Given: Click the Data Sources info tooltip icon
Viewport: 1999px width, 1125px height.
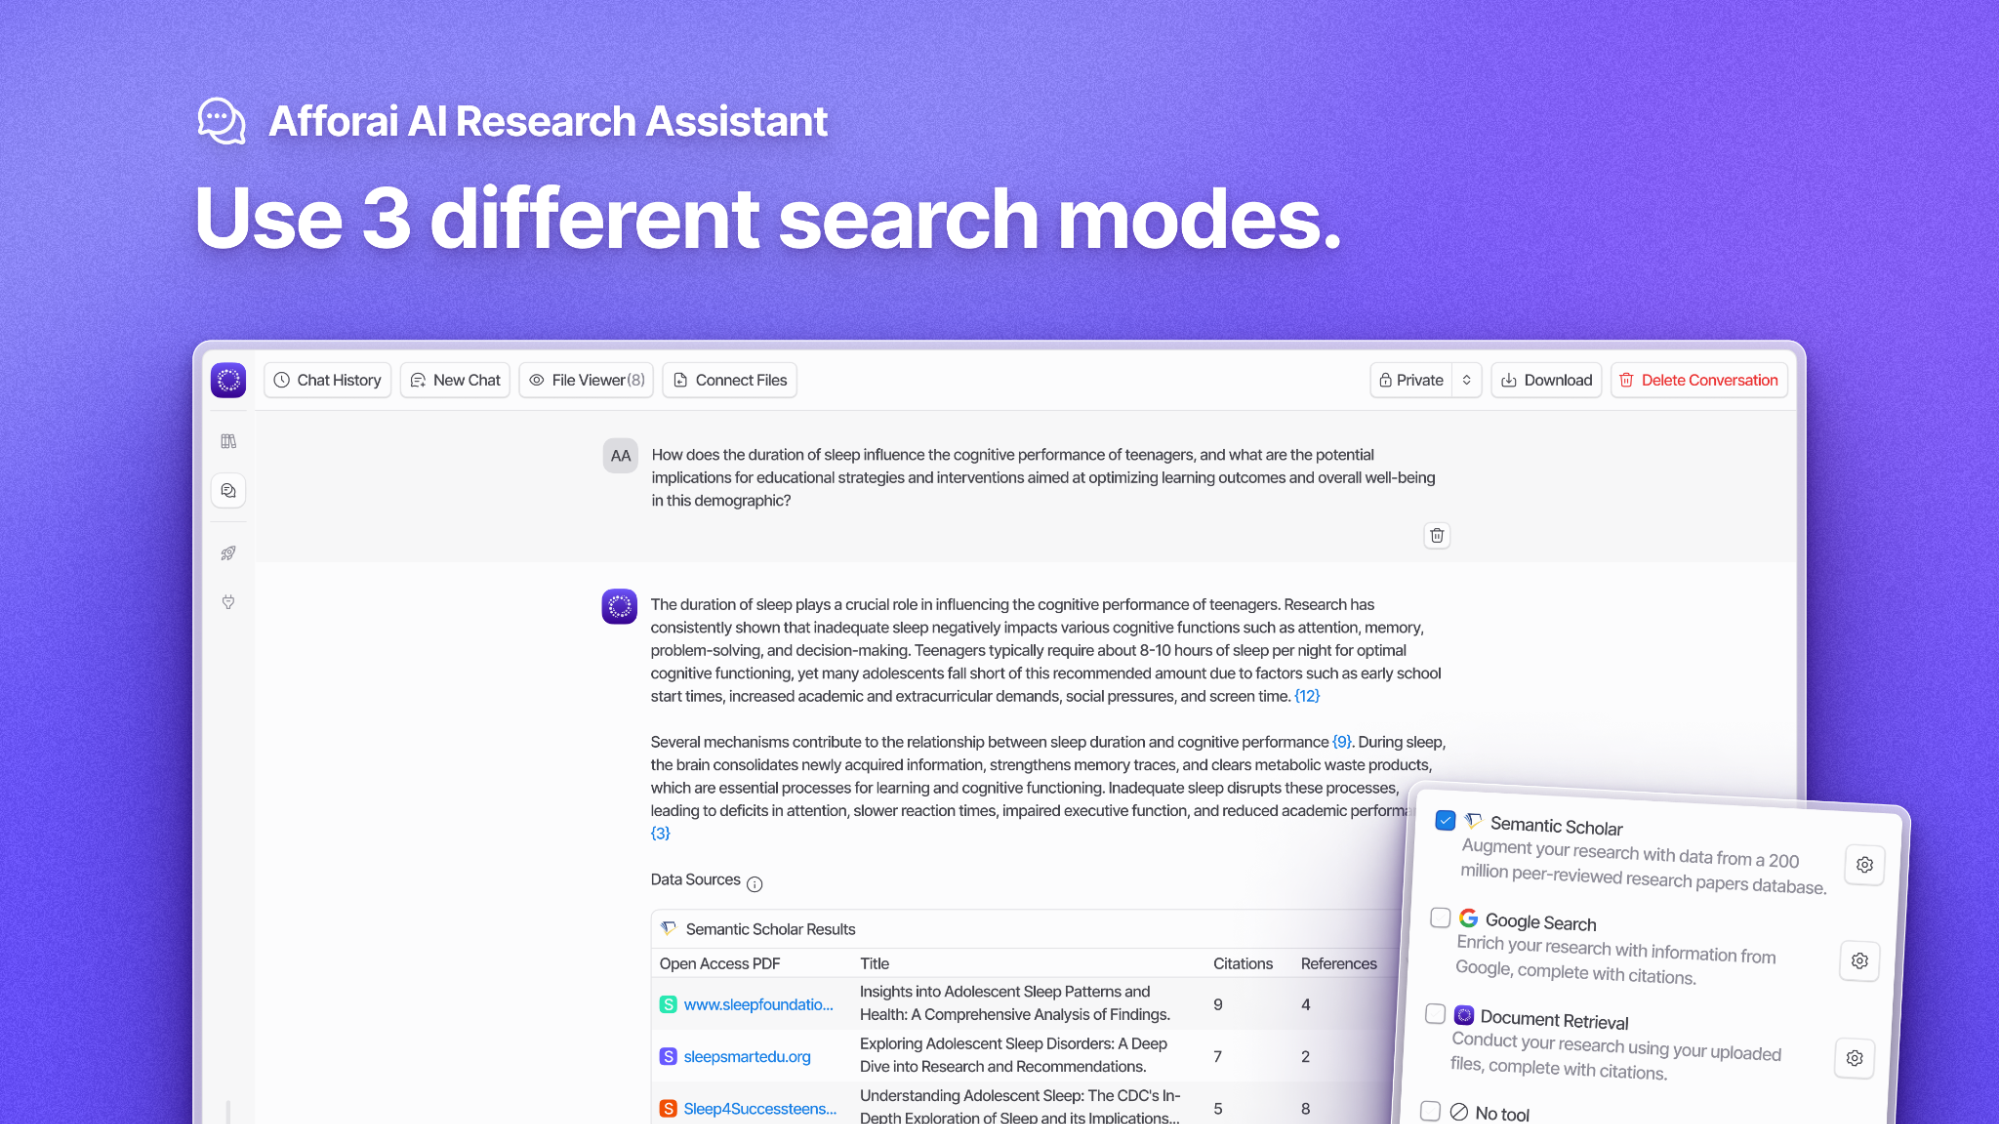Looking at the screenshot, I should coord(756,882).
